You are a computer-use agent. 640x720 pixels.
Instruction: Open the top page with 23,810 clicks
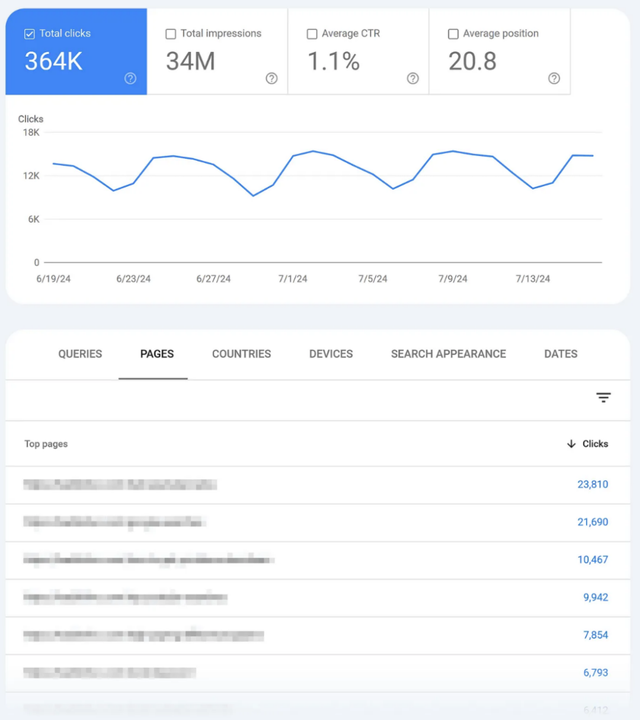point(120,485)
